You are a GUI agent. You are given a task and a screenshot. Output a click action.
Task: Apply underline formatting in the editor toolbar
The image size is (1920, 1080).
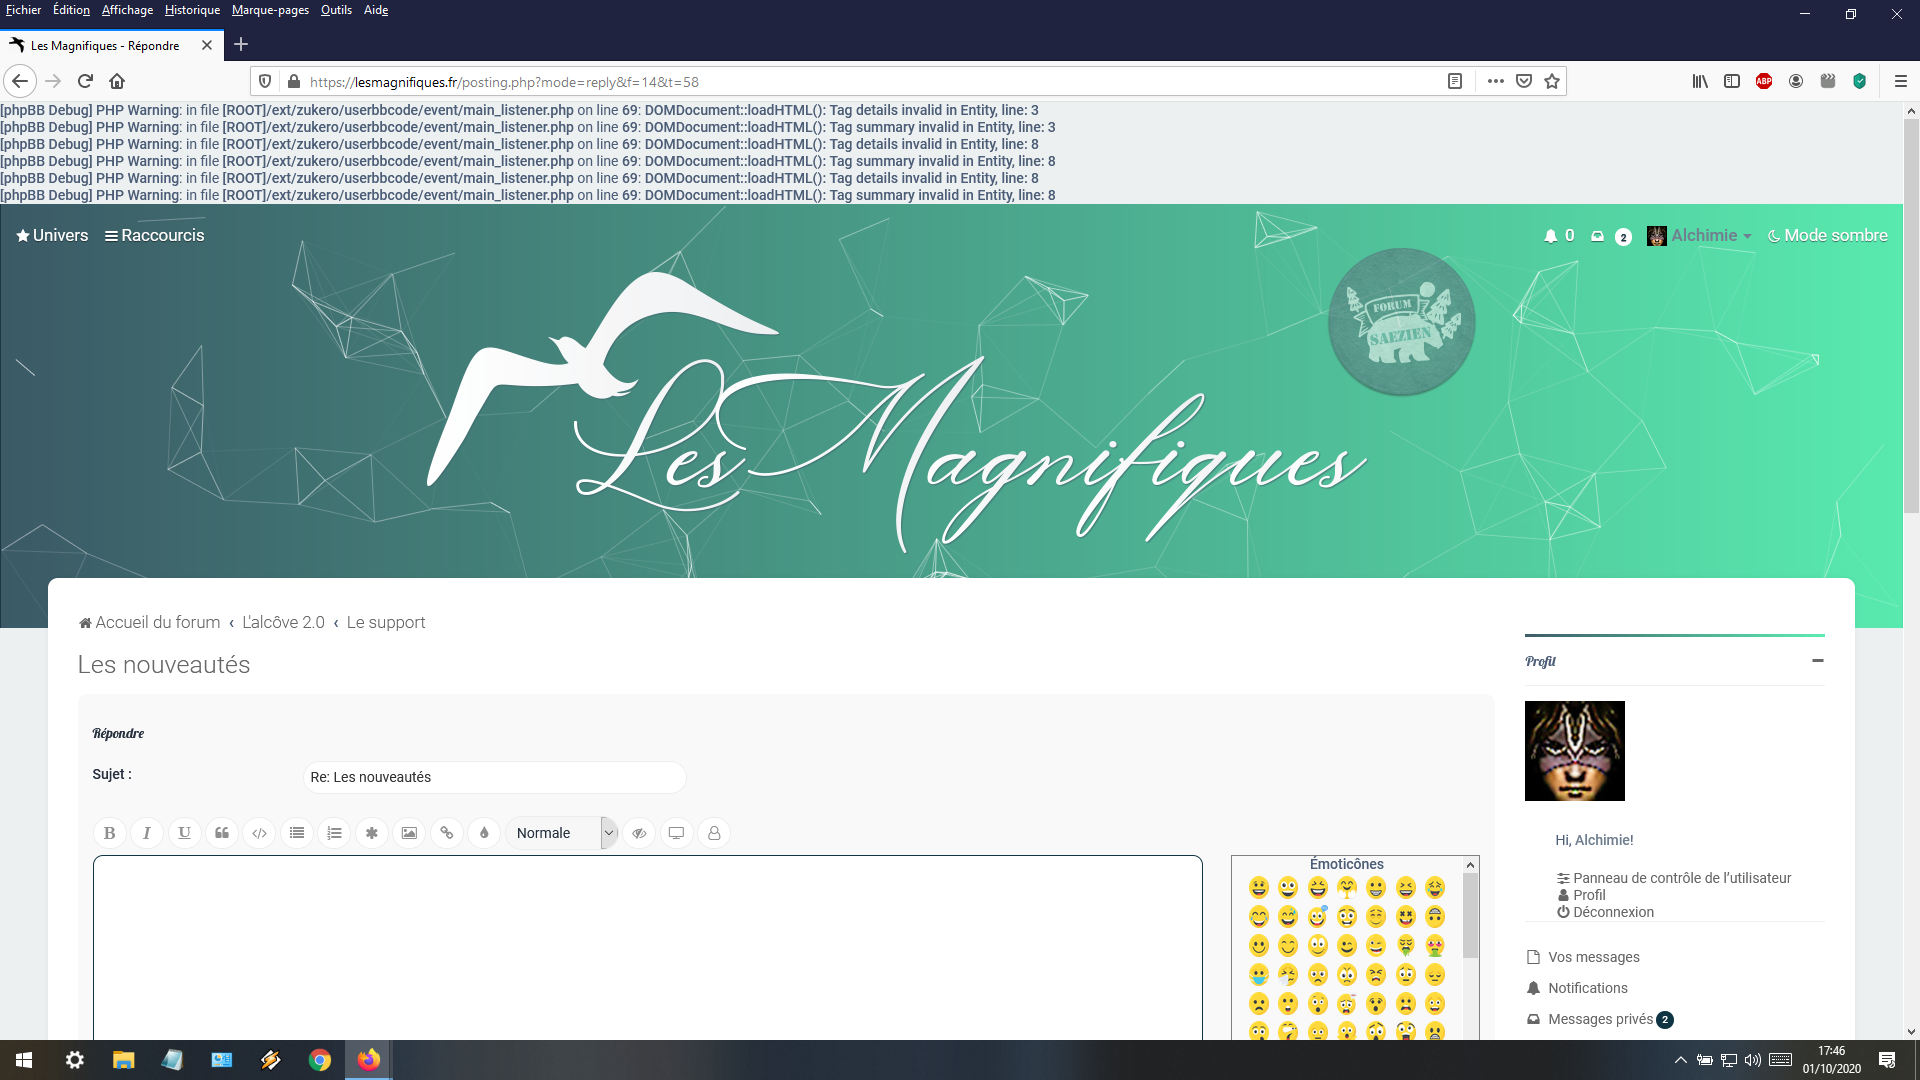(184, 833)
